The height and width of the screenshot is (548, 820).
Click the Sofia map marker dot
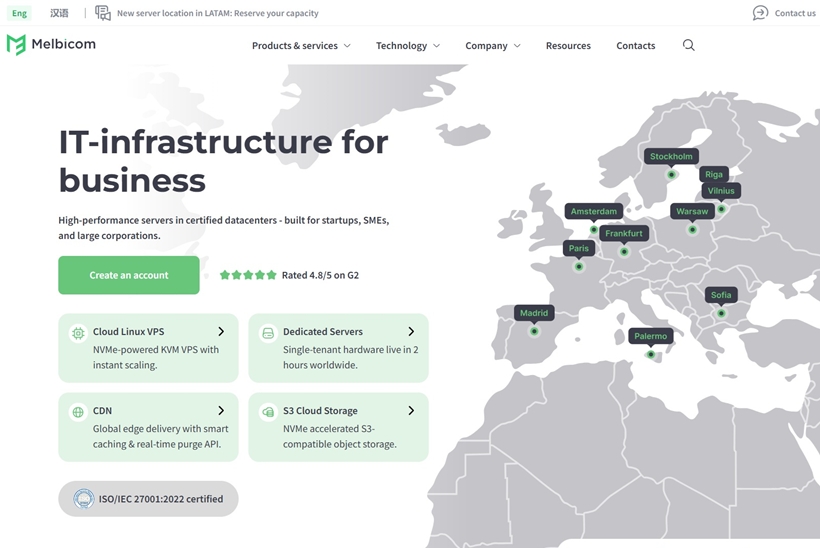coord(721,313)
